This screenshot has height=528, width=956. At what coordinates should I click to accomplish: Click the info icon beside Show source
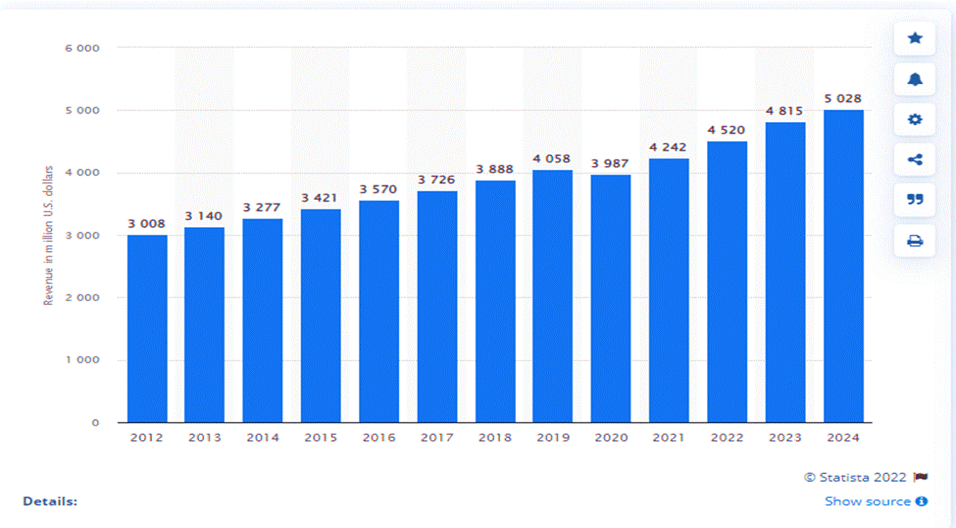(922, 501)
